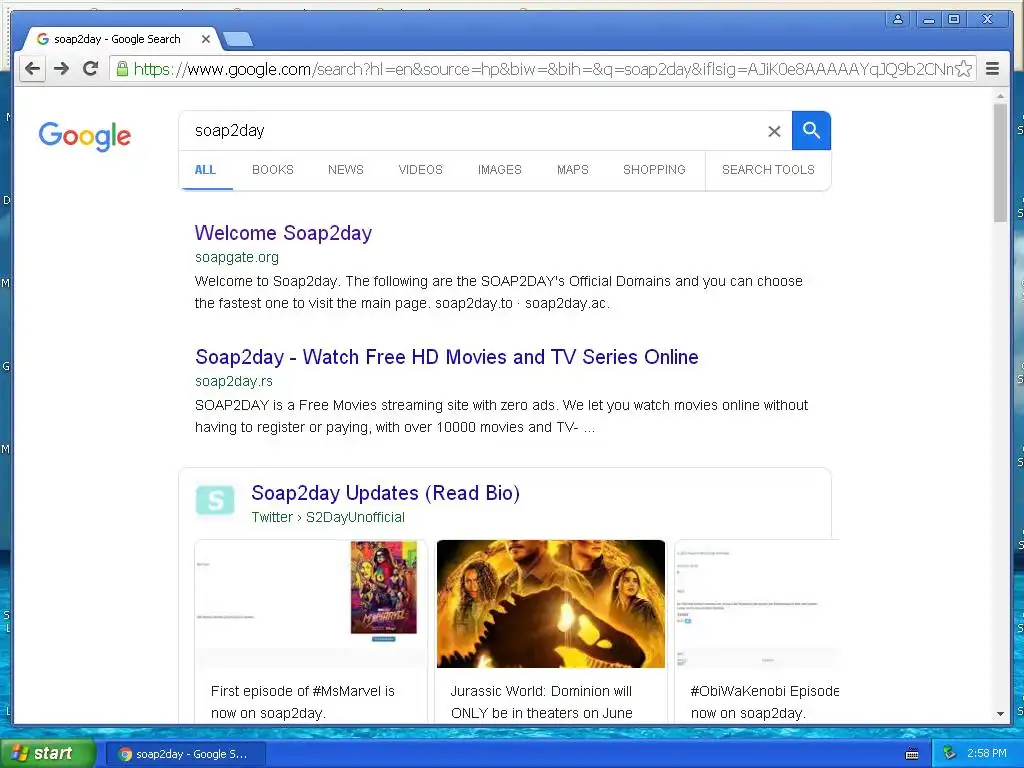Open the Windows start button
This screenshot has height=768, width=1024.
47,754
